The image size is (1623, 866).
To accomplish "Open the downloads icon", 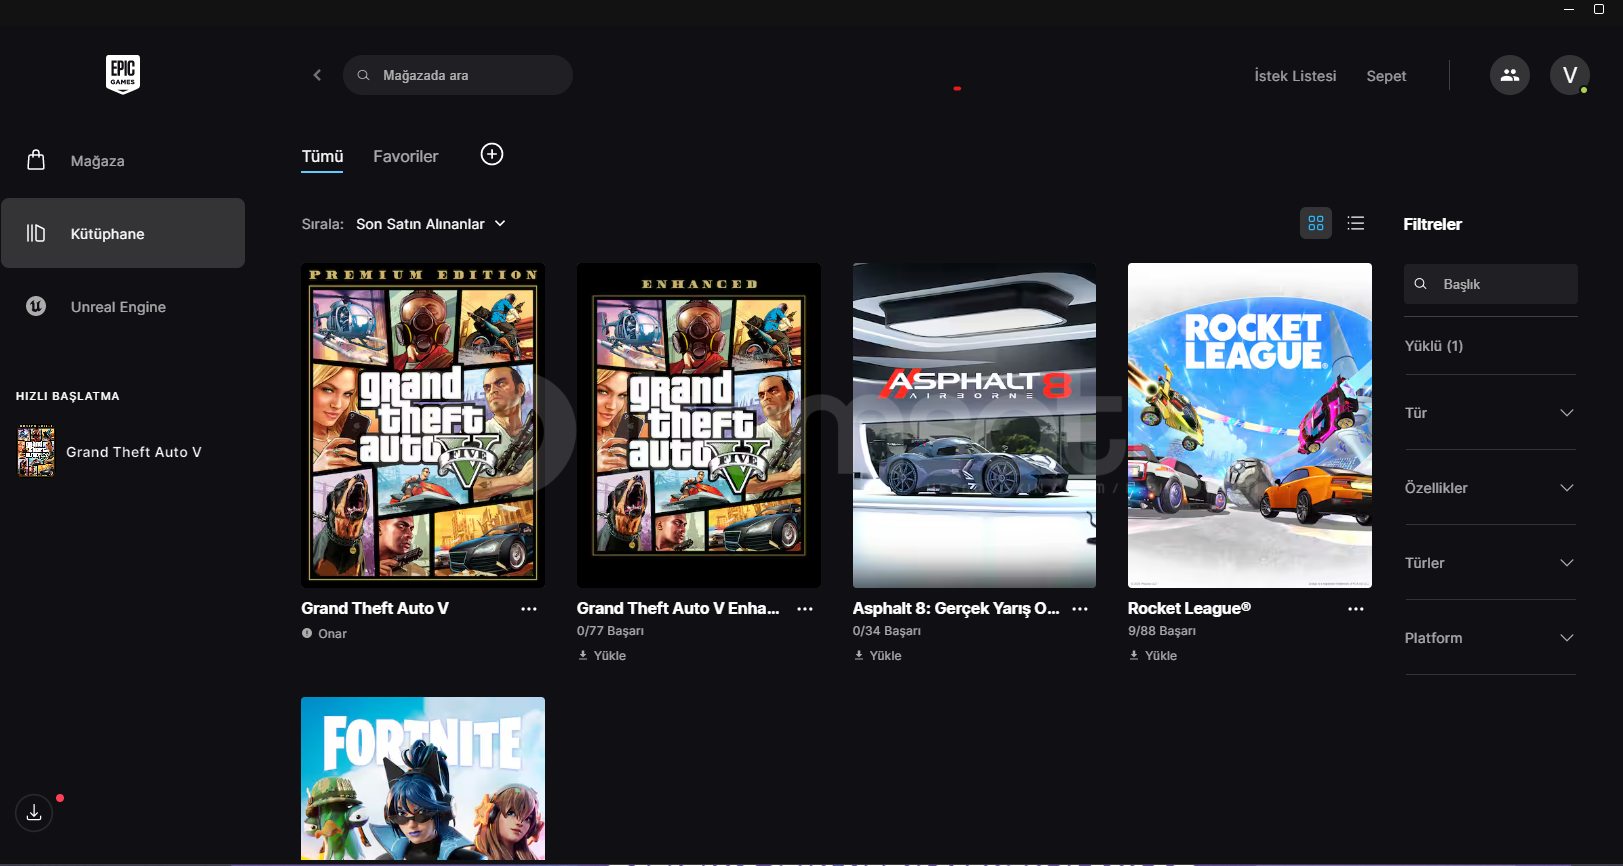I will click(34, 812).
